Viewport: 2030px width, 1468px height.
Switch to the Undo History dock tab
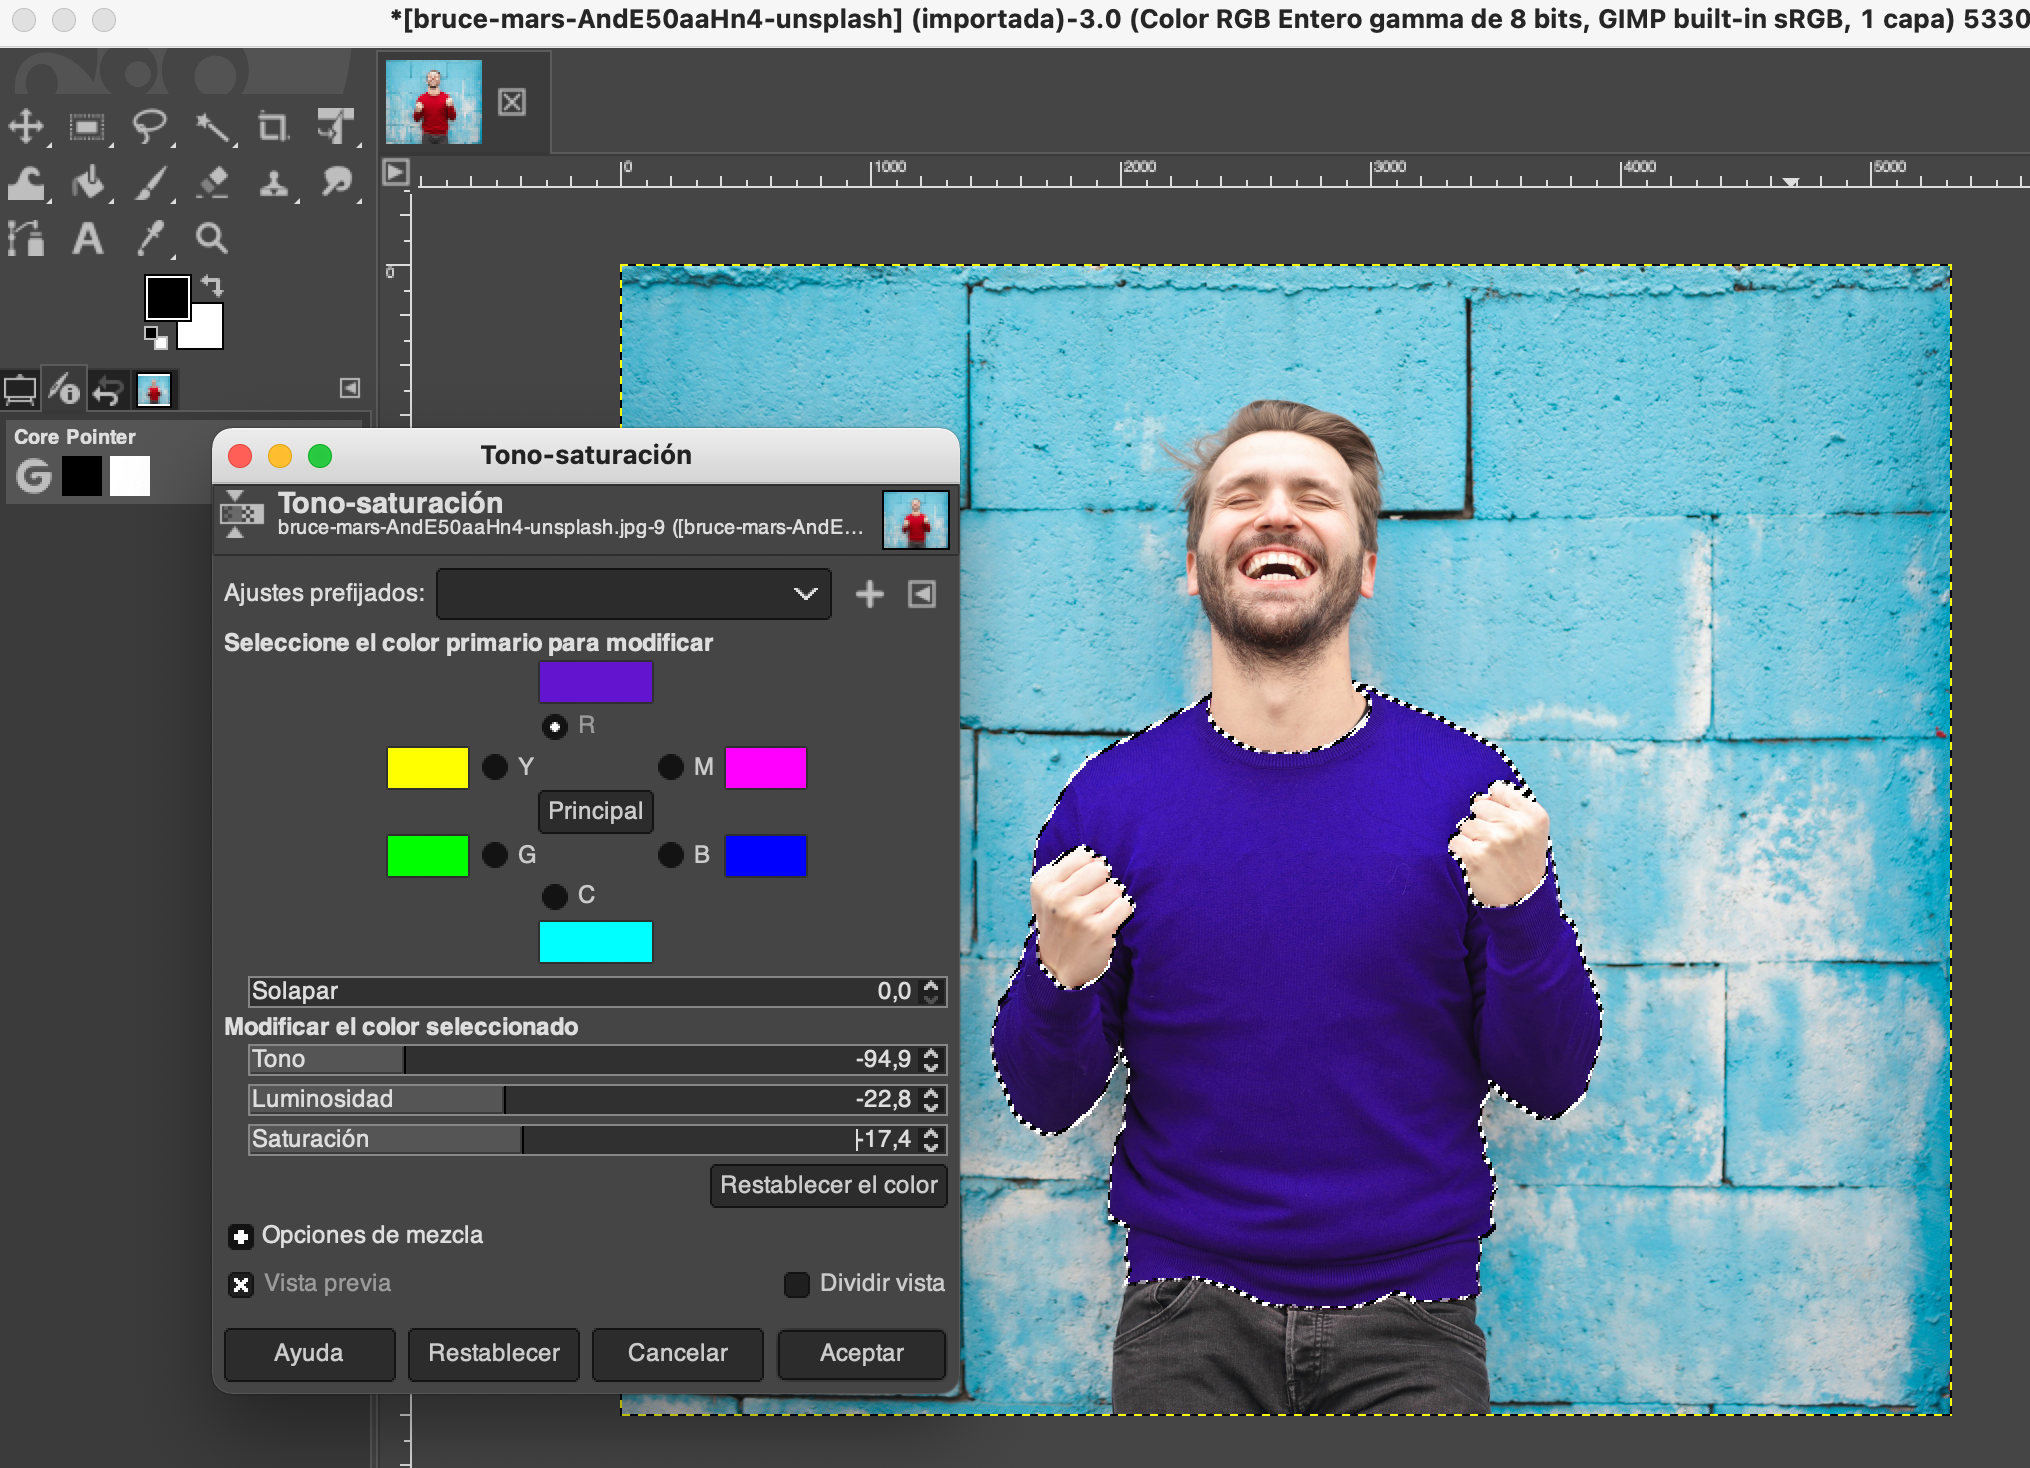[108, 389]
